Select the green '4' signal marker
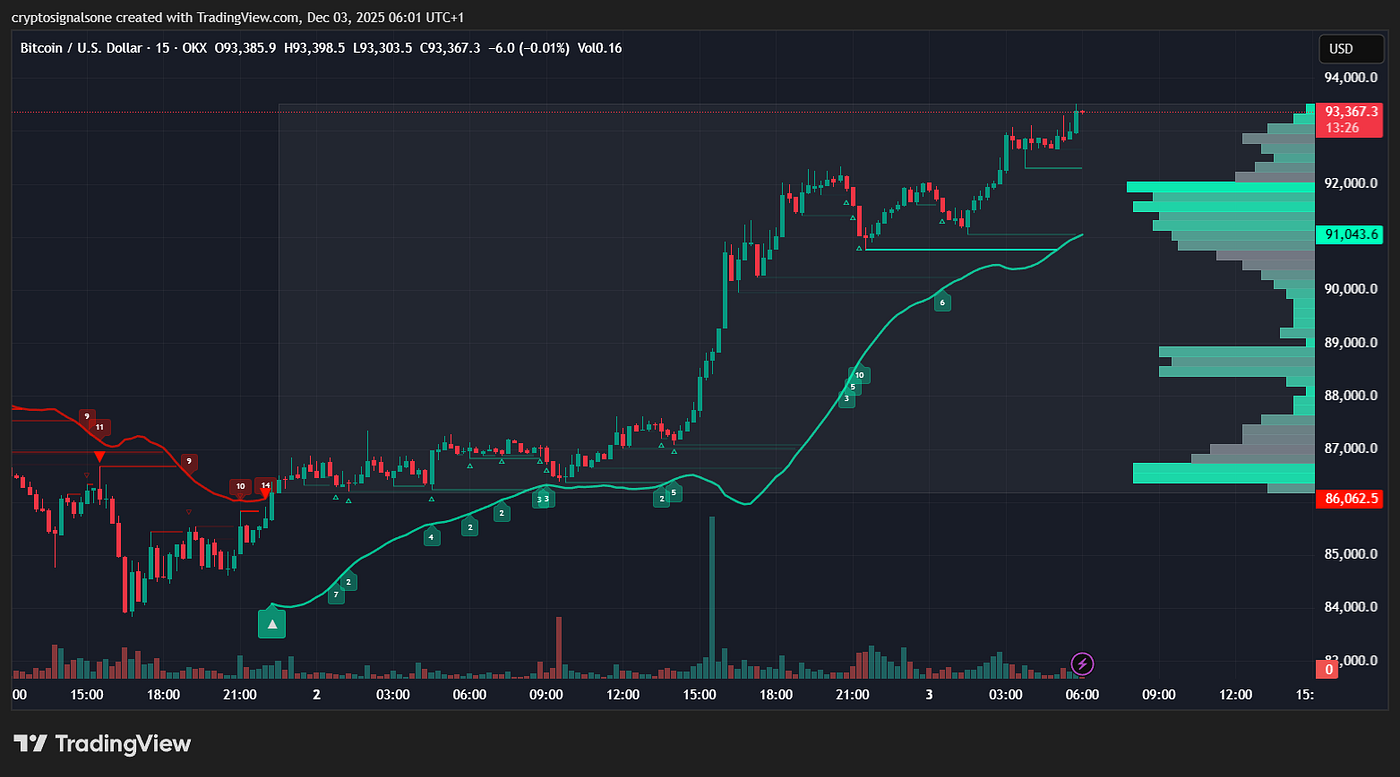This screenshot has height=777, width=1400. click(431, 537)
